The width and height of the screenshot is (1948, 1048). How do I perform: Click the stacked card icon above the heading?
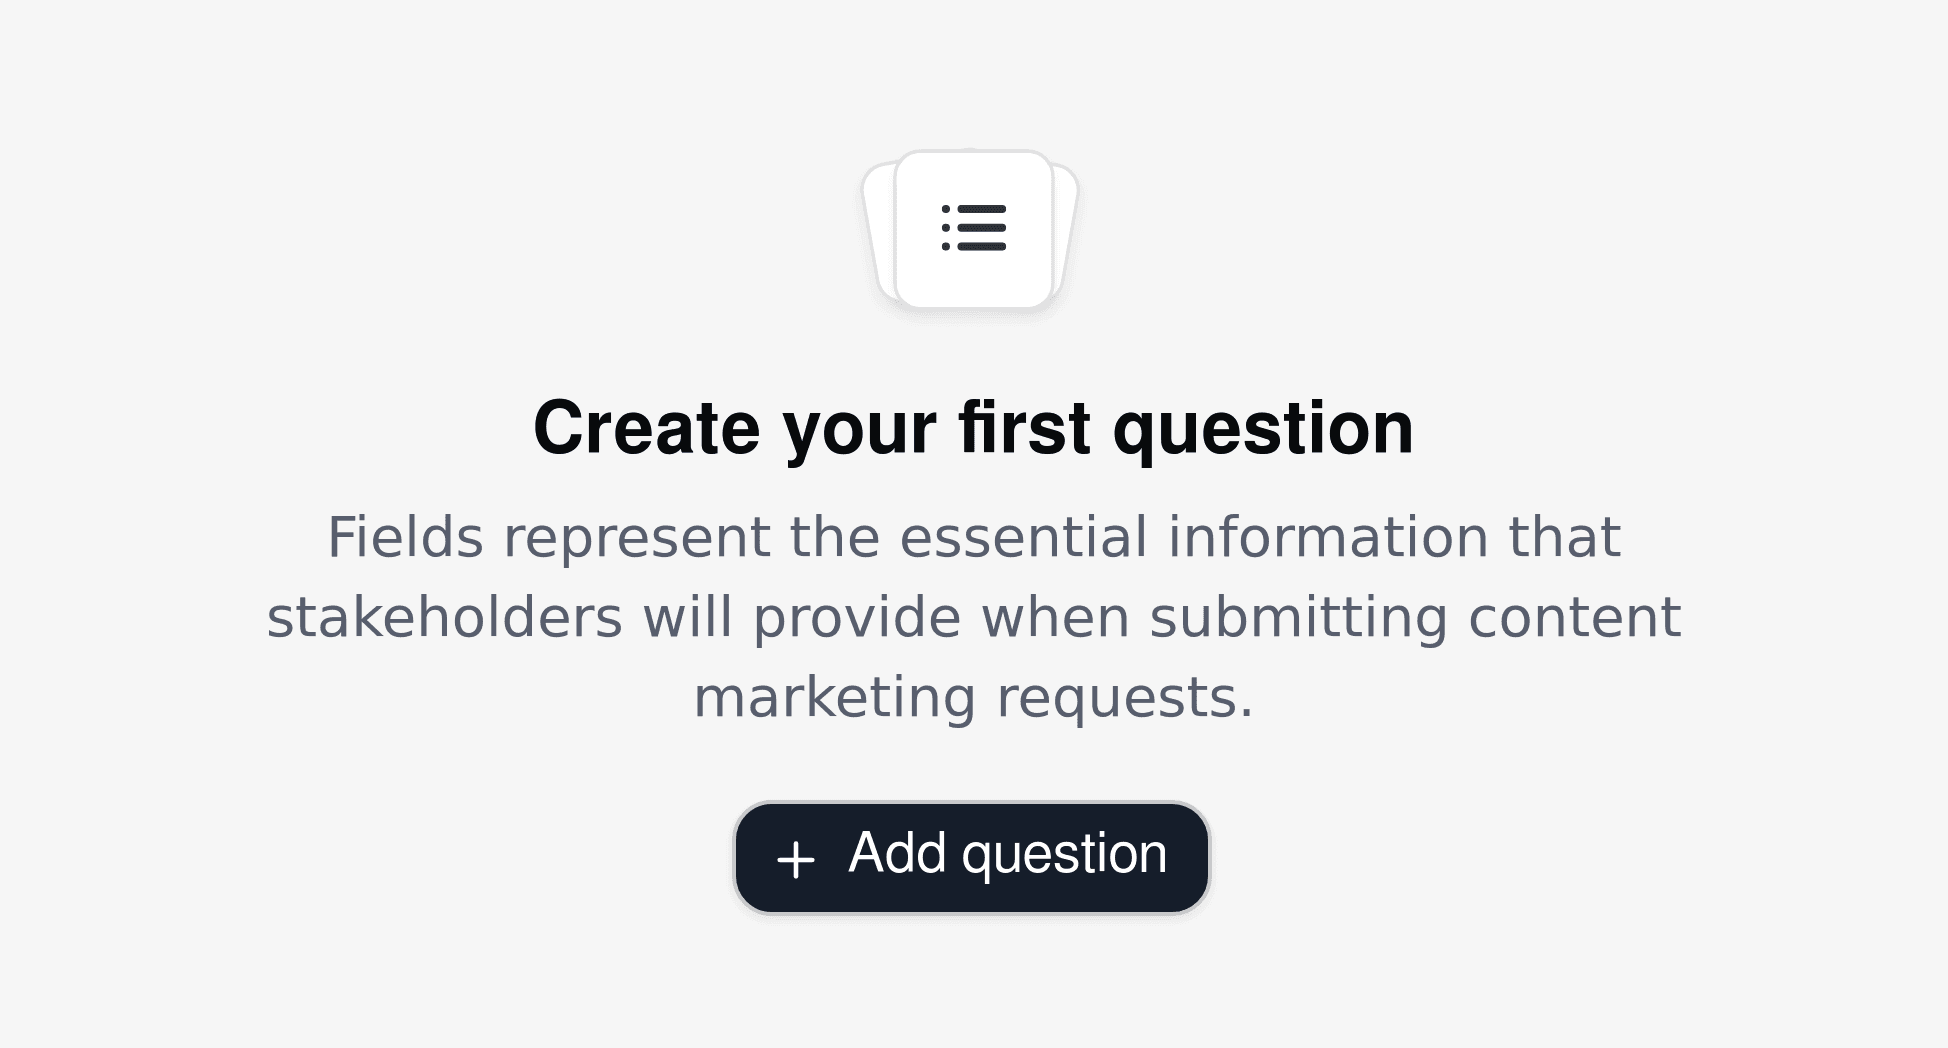(974, 230)
